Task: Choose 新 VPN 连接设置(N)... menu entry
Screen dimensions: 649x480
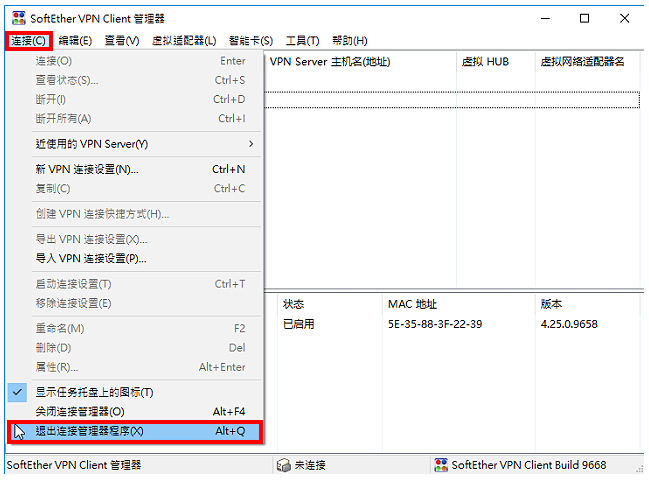Action: coord(135,169)
